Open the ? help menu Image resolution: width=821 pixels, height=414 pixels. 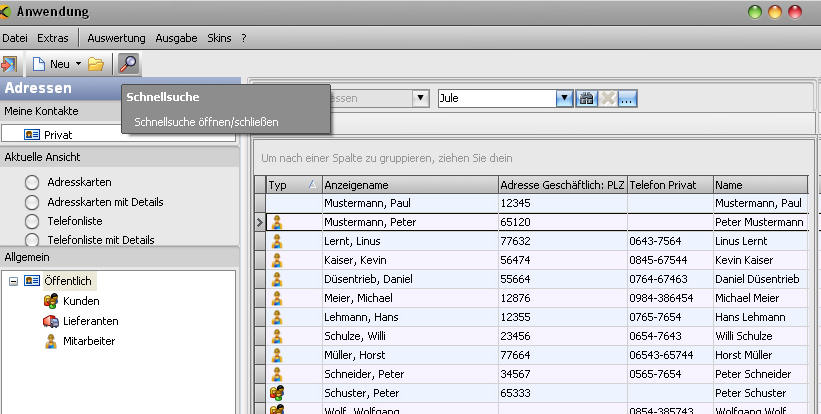pyautogui.click(x=243, y=38)
